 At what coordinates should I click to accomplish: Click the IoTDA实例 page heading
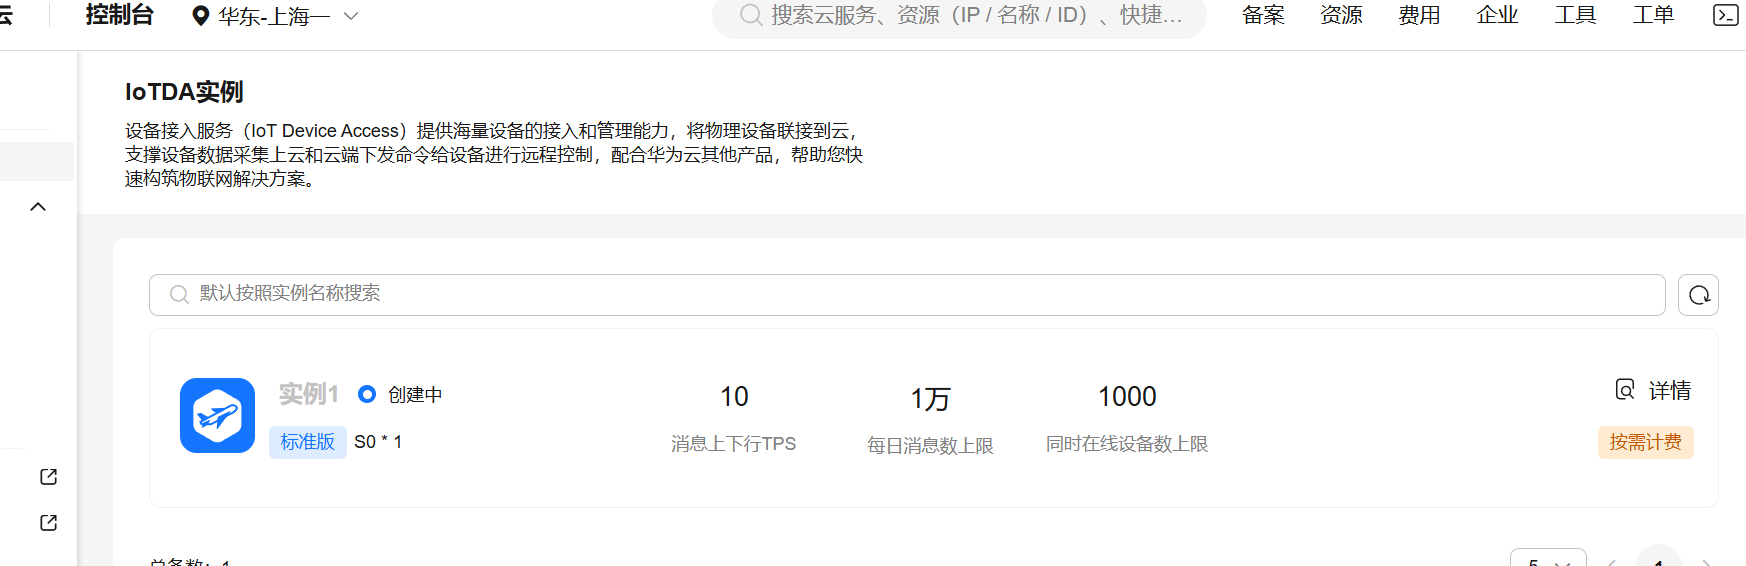(184, 92)
